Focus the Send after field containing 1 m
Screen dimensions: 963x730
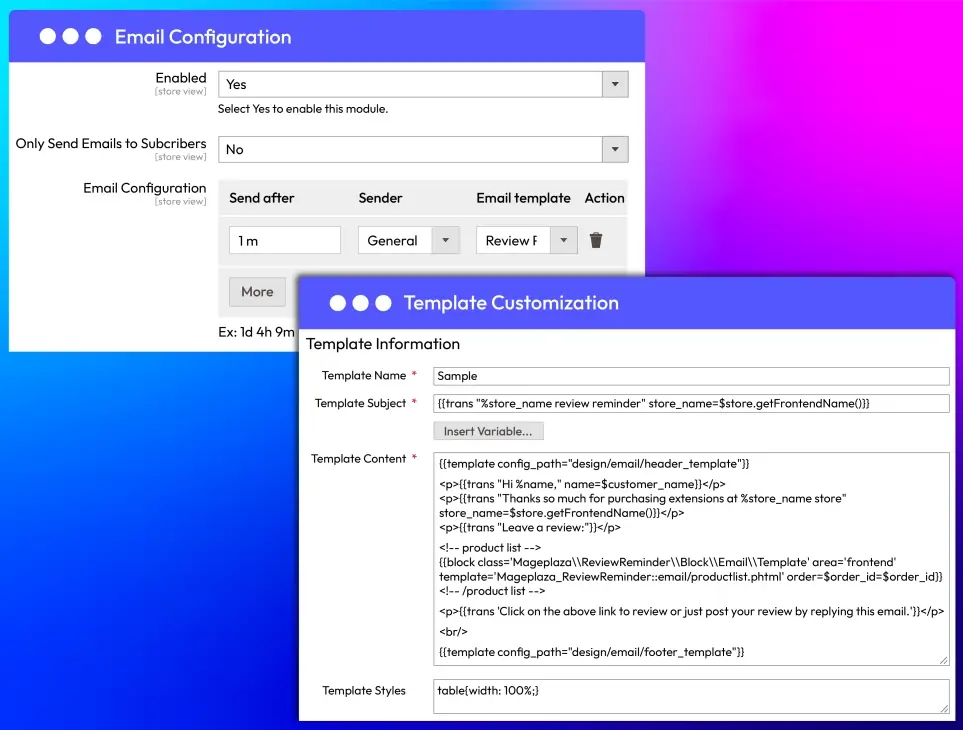click(285, 240)
